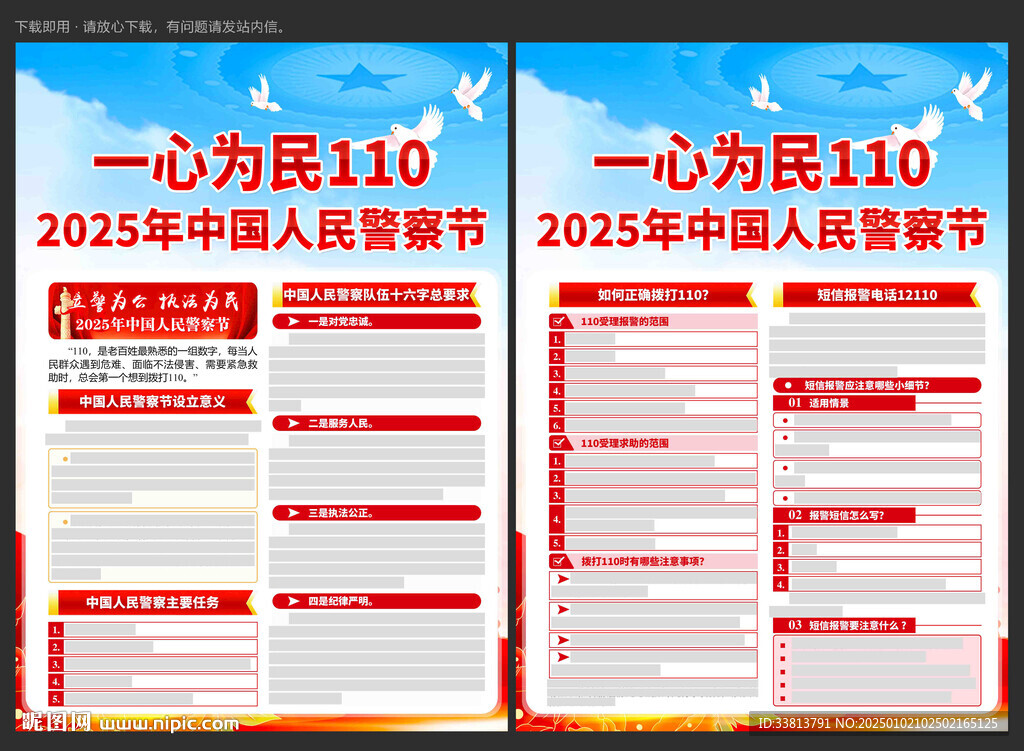Expand the 二是服务人民 section
The height and width of the screenshot is (751, 1024).
(376, 423)
